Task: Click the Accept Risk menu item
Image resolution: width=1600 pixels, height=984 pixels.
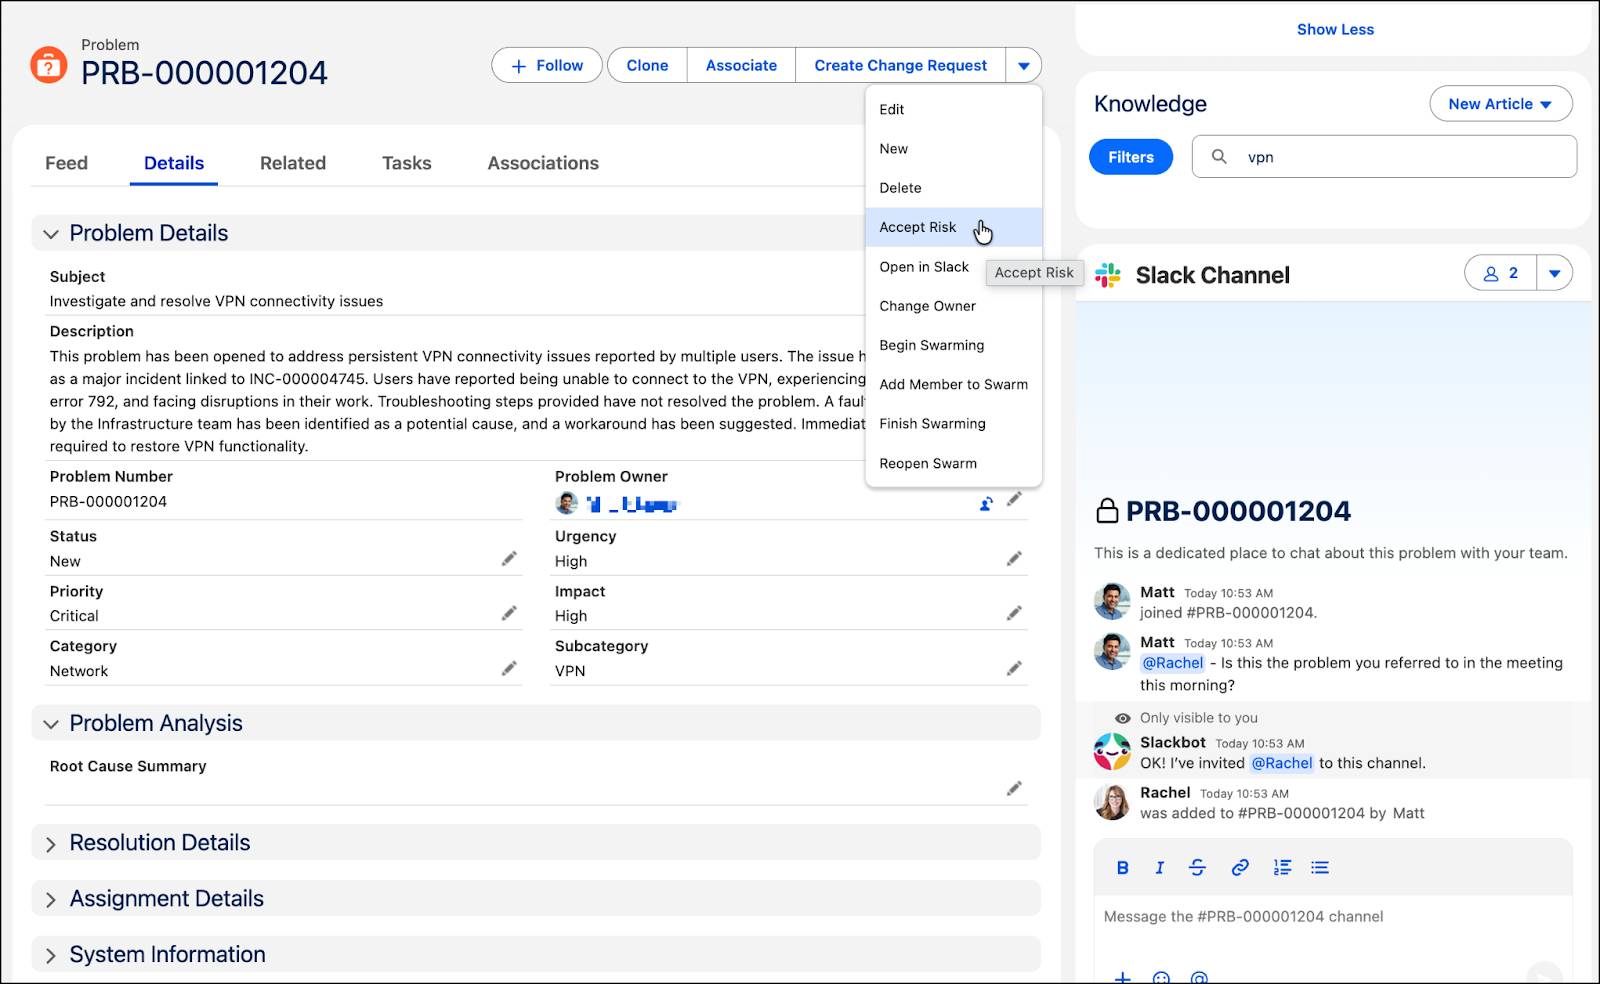Action: (954, 227)
